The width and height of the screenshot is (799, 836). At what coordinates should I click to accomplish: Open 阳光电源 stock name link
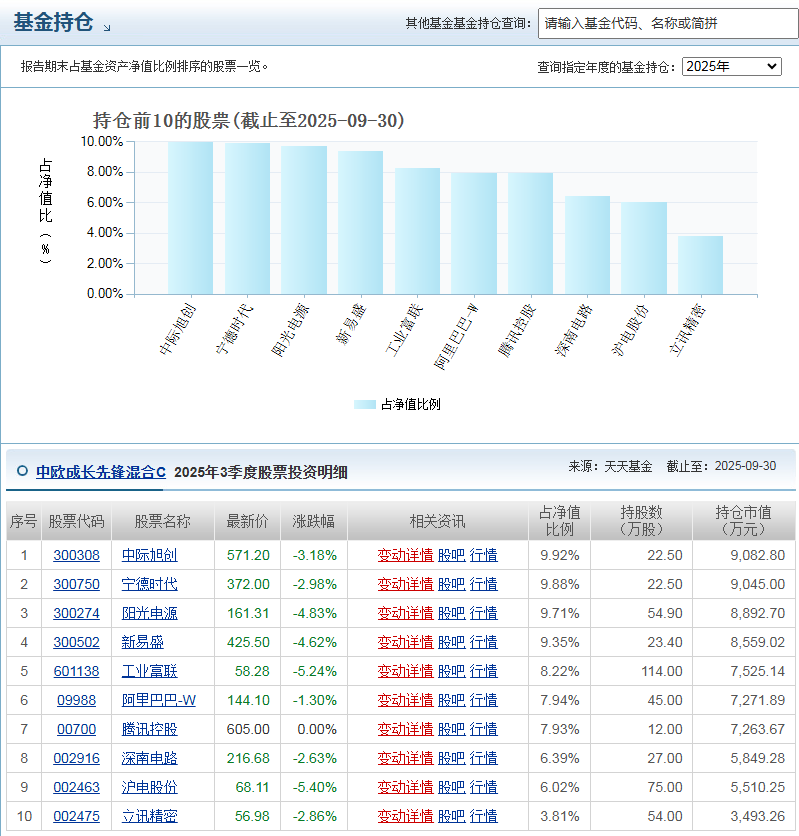tap(149, 613)
